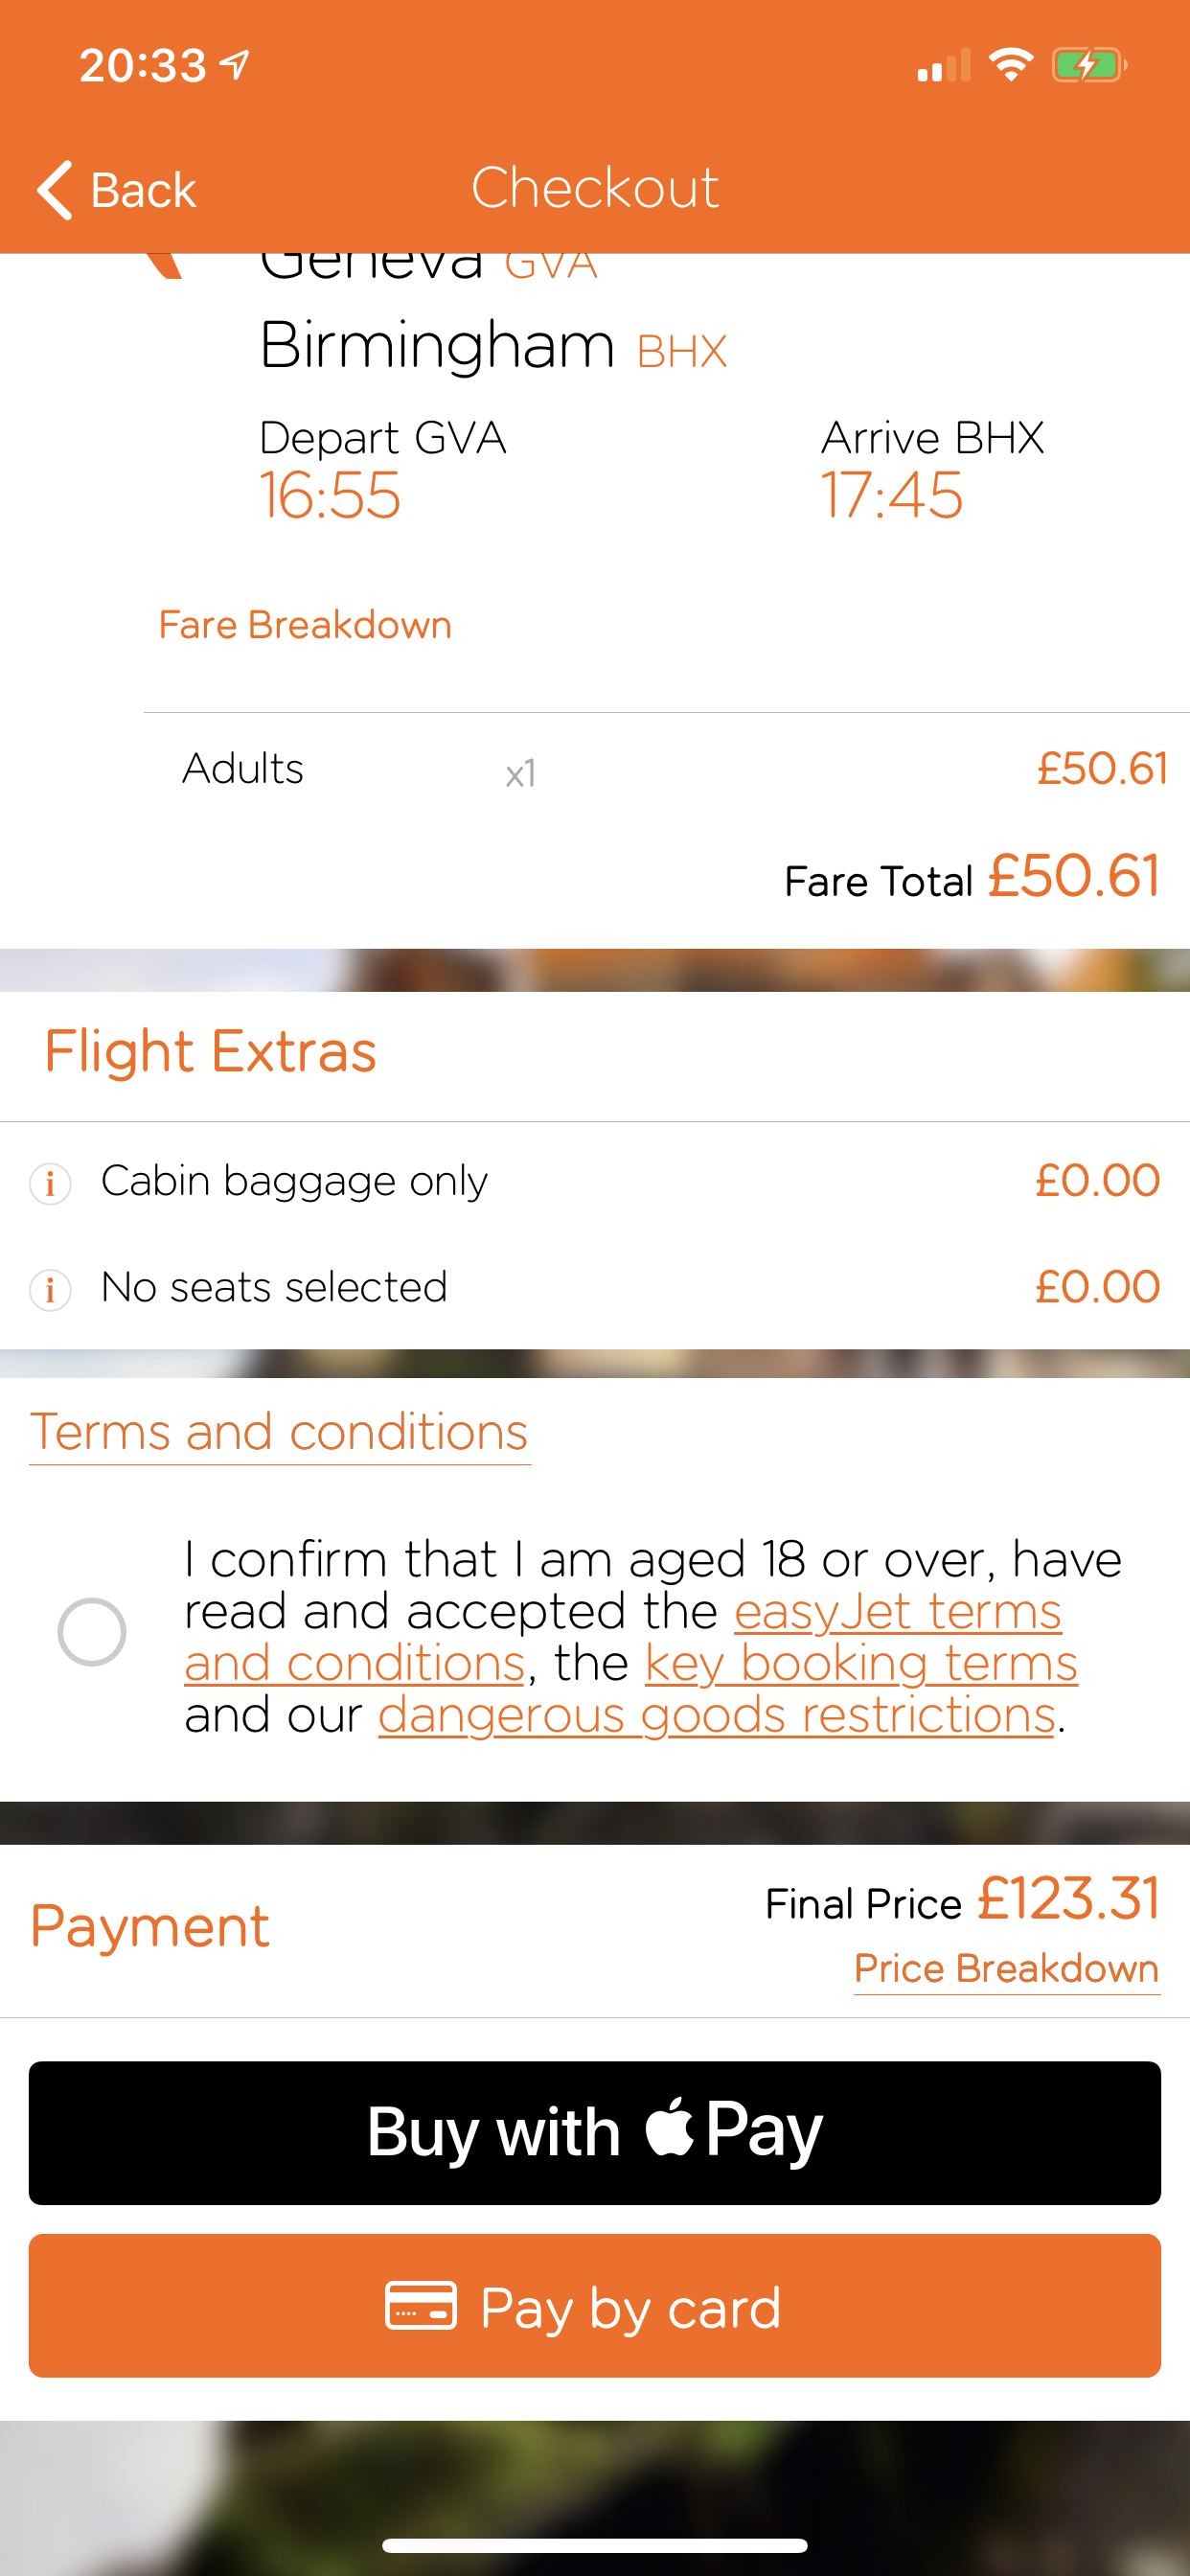Expand the Fare Breakdown section
The width and height of the screenshot is (1190, 2576).
click(305, 625)
